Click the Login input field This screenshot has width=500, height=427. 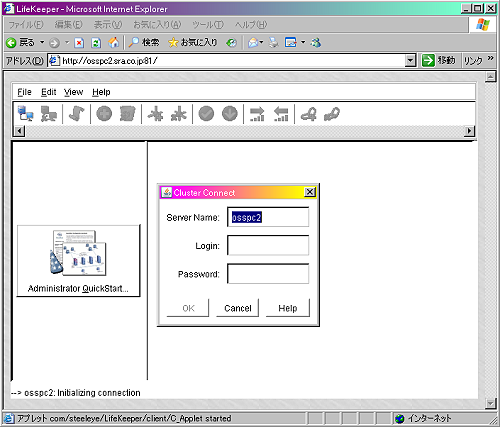(268, 245)
